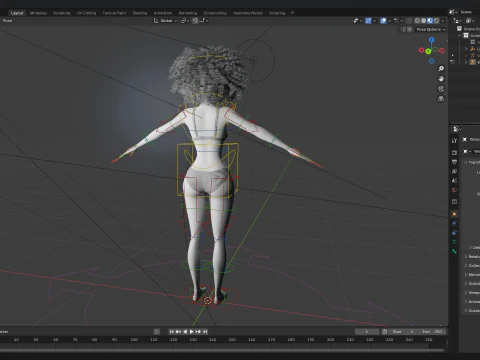Click the zoom magnifier viewport icon

coord(441,69)
